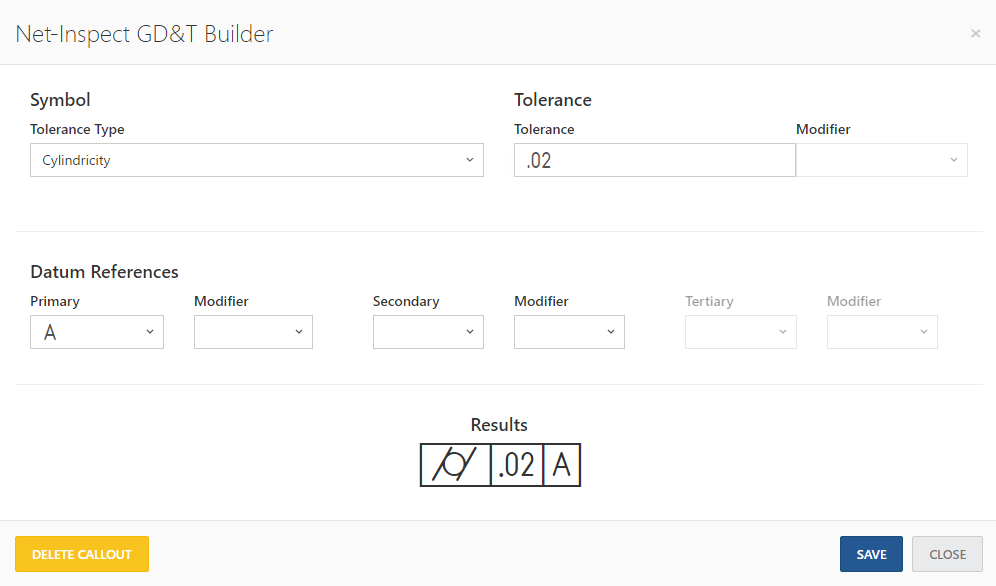Open the Tolerance Modifier dropdown
The image size is (996, 586).
[882, 160]
